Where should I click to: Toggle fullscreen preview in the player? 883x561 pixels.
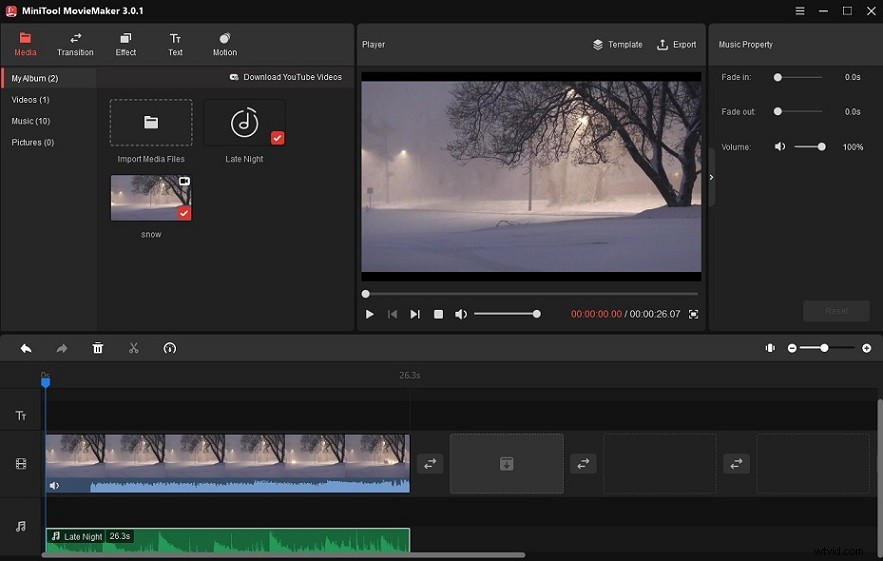(693, 314)
